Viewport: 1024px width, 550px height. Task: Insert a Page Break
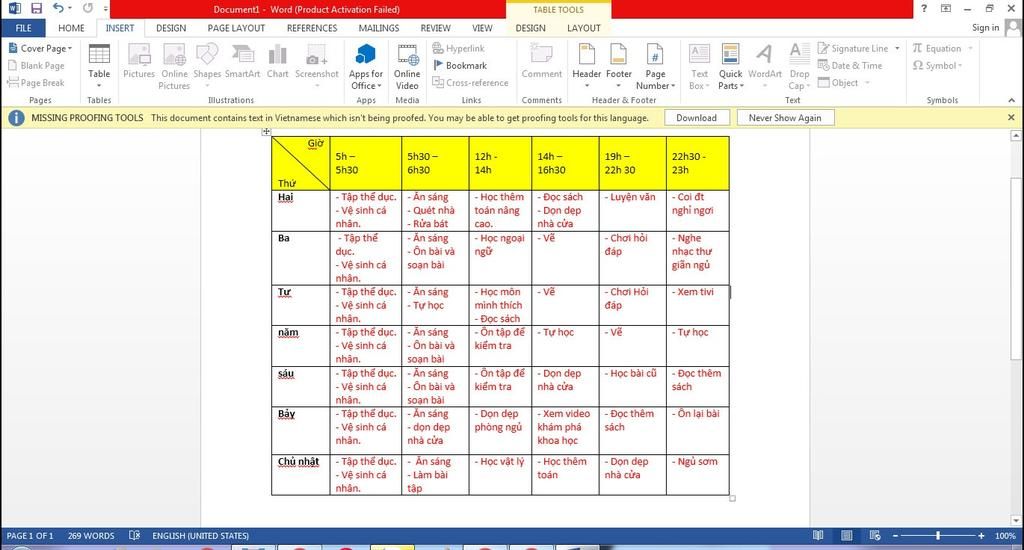click(x=36, y=83)
